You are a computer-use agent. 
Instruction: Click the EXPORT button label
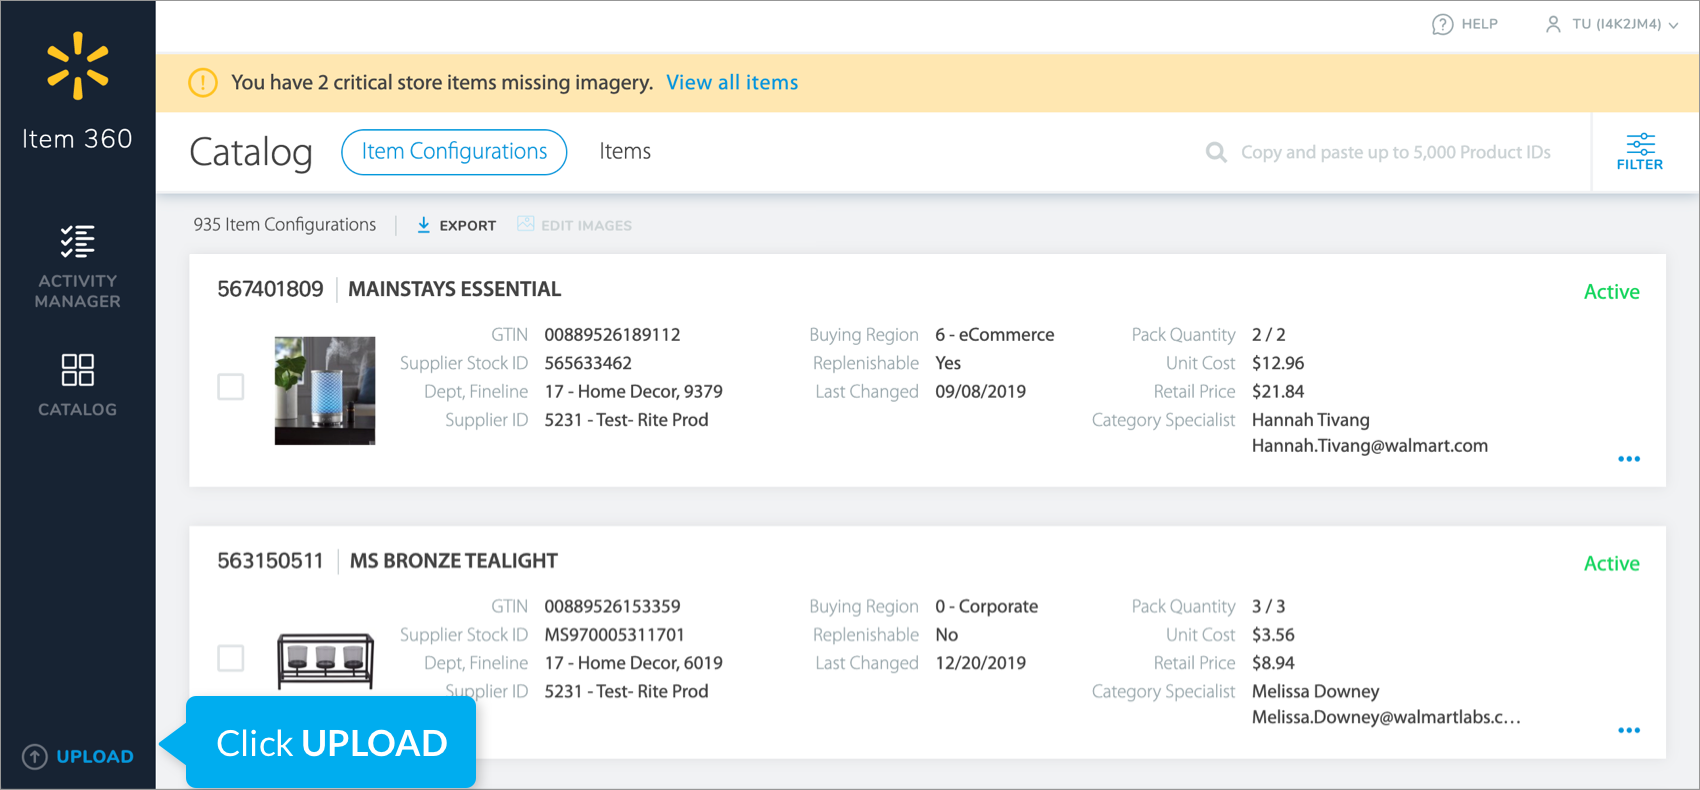tap(468, 226)
